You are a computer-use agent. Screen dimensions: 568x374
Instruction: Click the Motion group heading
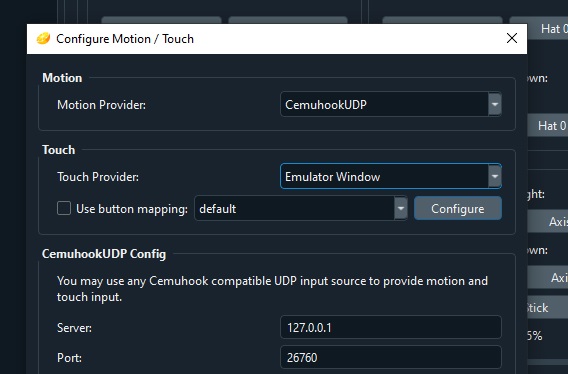[x=62, y=78]
